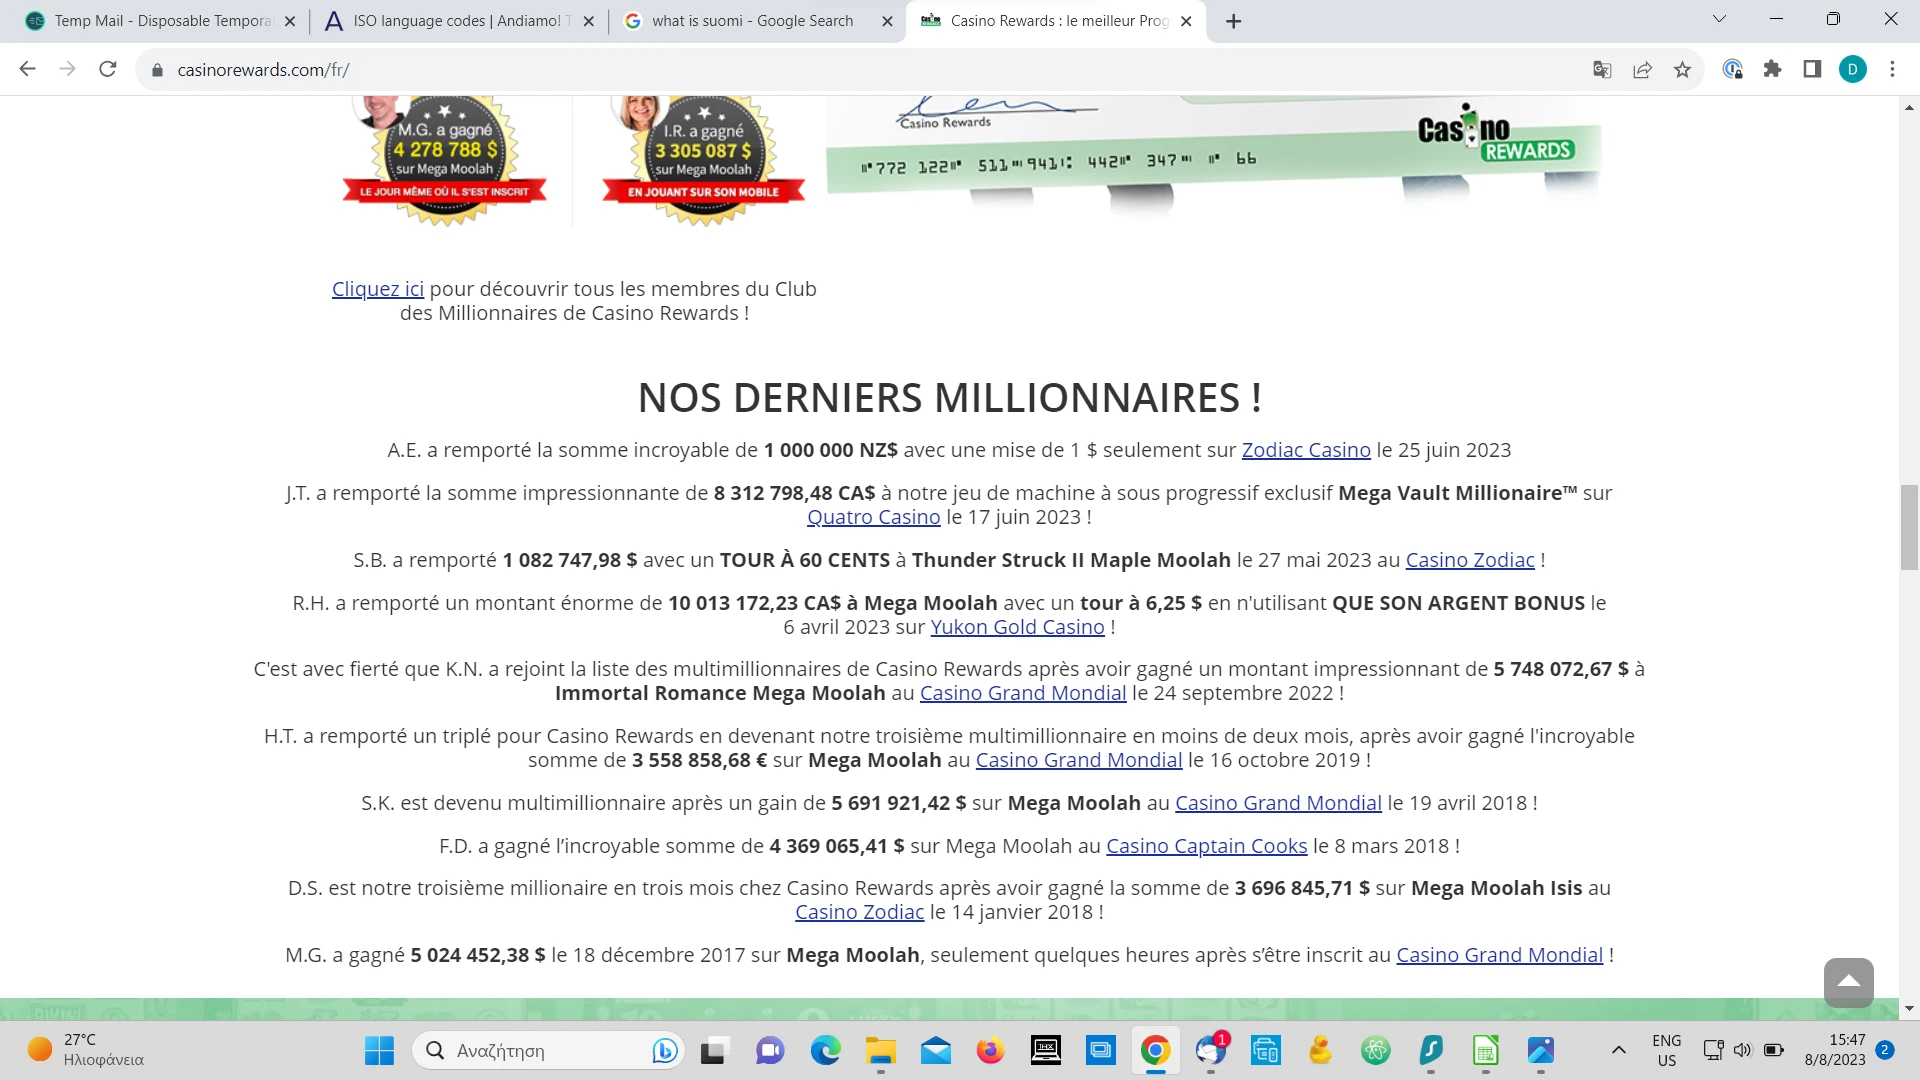1920x1080 pixels.
Task: Open the Mail app in taskbar
Action: pyautogui.click(x=935, y=1050)
